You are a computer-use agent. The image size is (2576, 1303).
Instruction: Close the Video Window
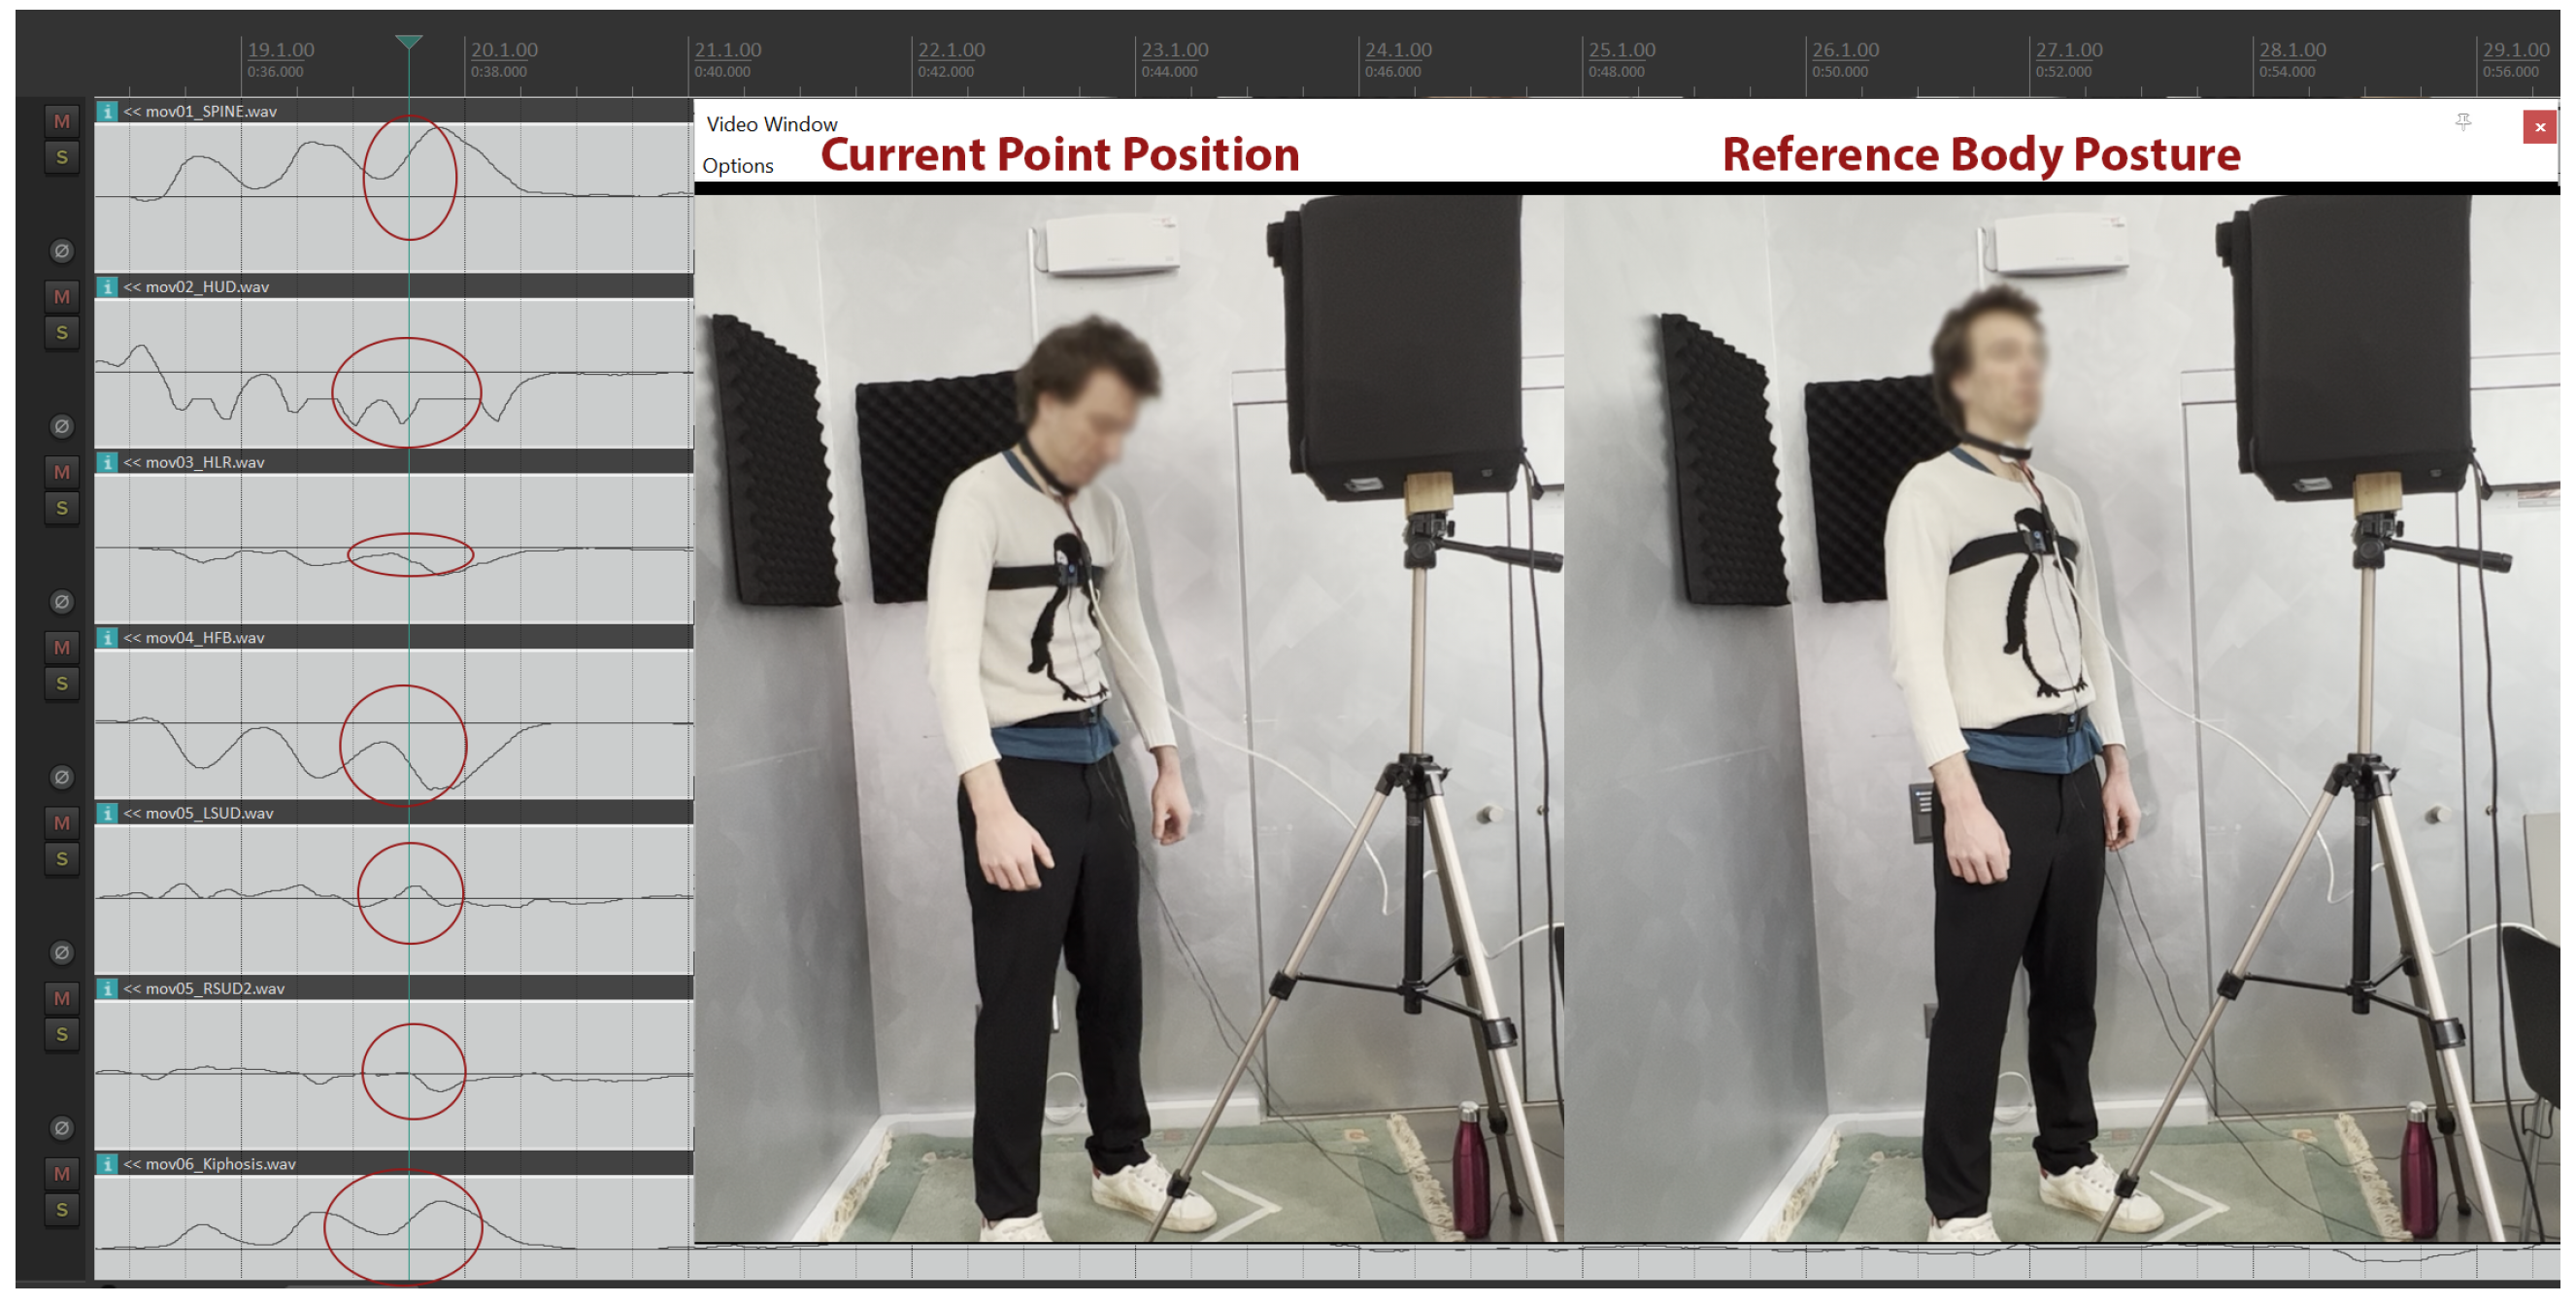pyautogui.click(x=2539, y=127)
